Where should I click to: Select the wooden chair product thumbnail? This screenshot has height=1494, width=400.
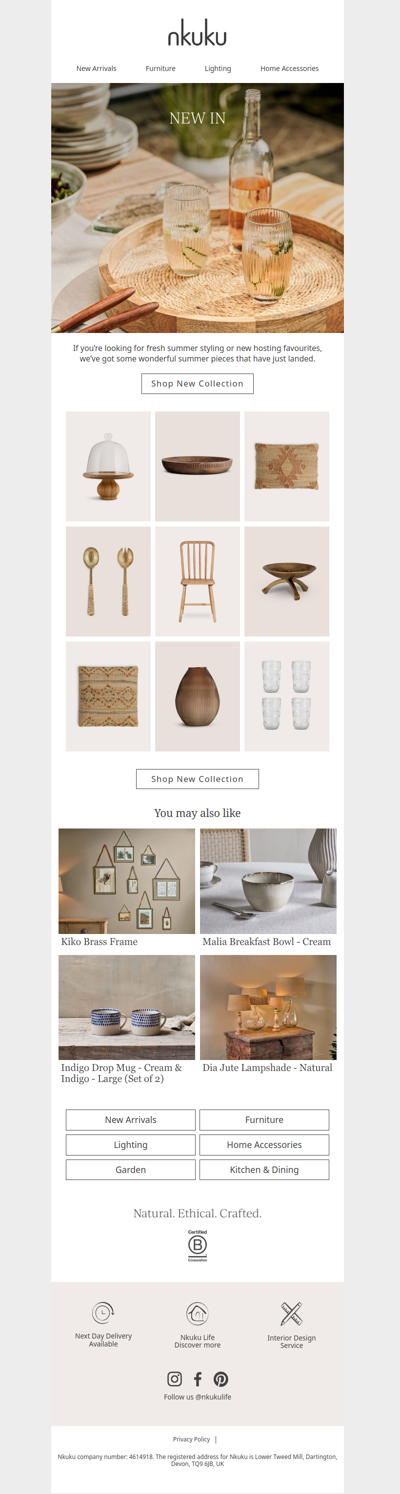[x=197, y=581]
